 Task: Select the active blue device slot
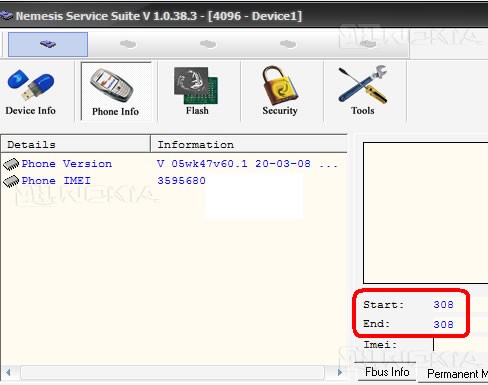pyautogui.click(x=48, y=44)
